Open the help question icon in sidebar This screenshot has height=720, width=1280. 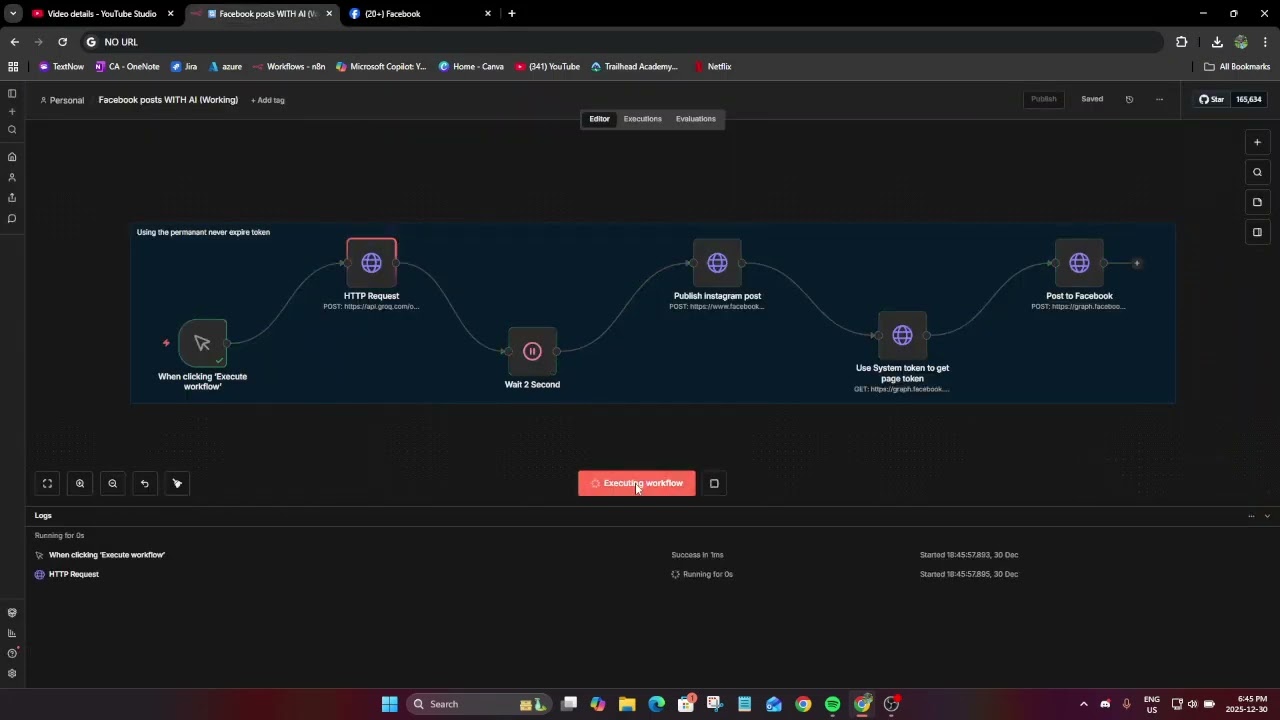click(12, 653)
